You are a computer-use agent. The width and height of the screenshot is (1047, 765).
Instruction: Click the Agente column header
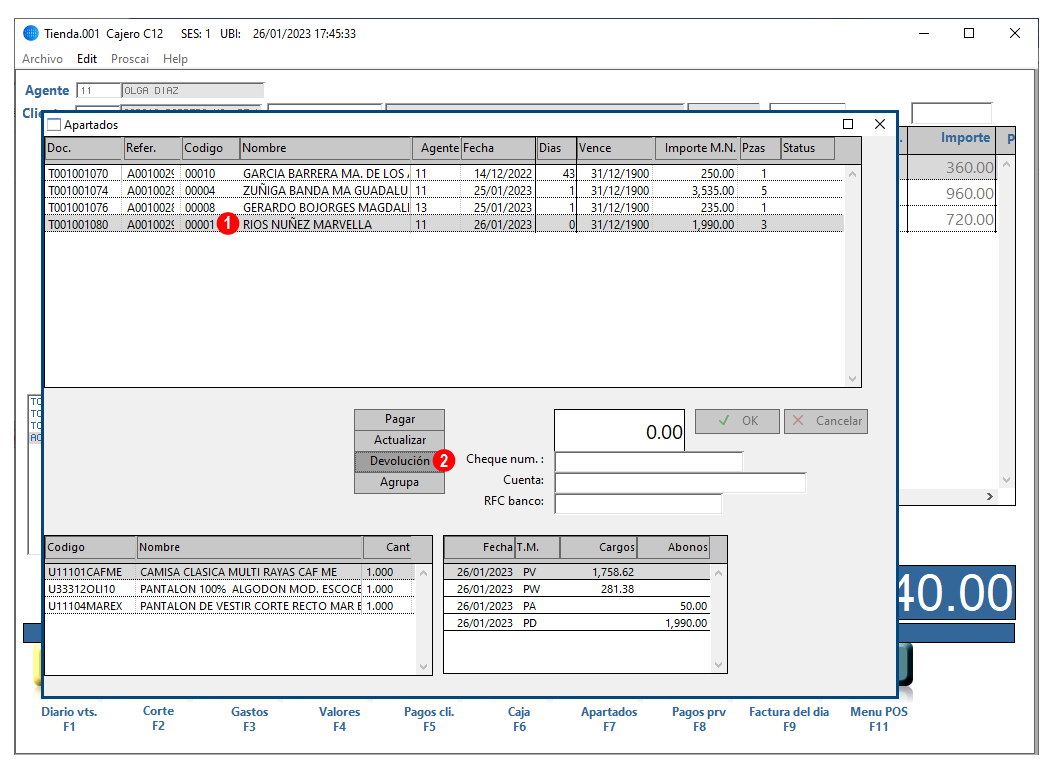tap(436, 148)
